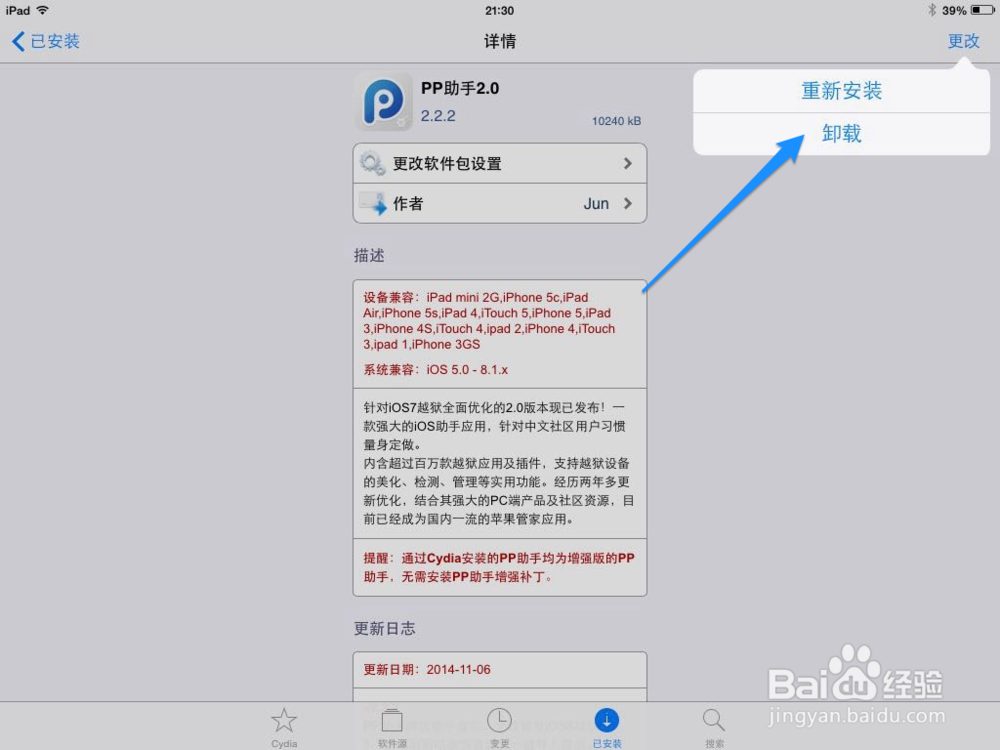Click 系统兼容: iOS 5.0 - 8.1.x text
Viewport: 1000px width, 750px height.
pos(436,370)
